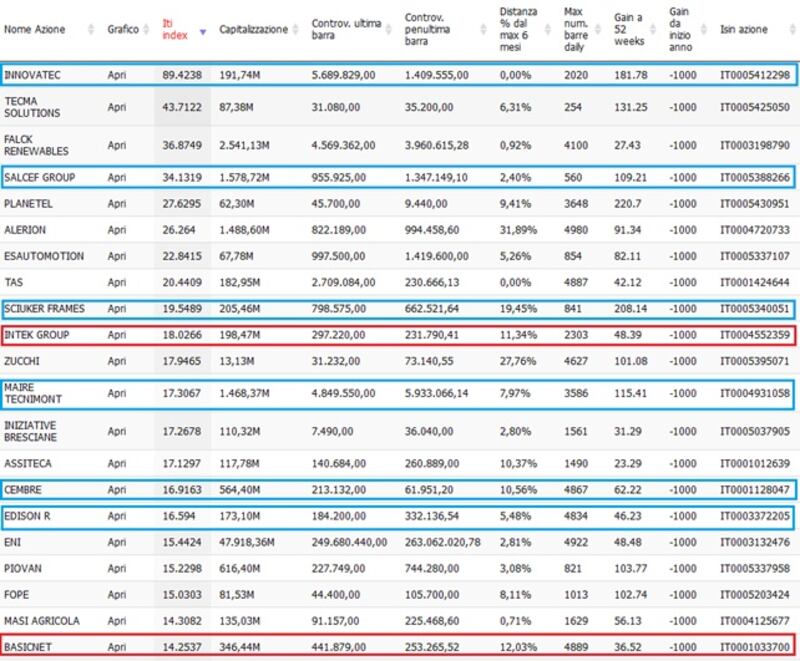Click the Grafico column sort arrows

pos(146,30)
